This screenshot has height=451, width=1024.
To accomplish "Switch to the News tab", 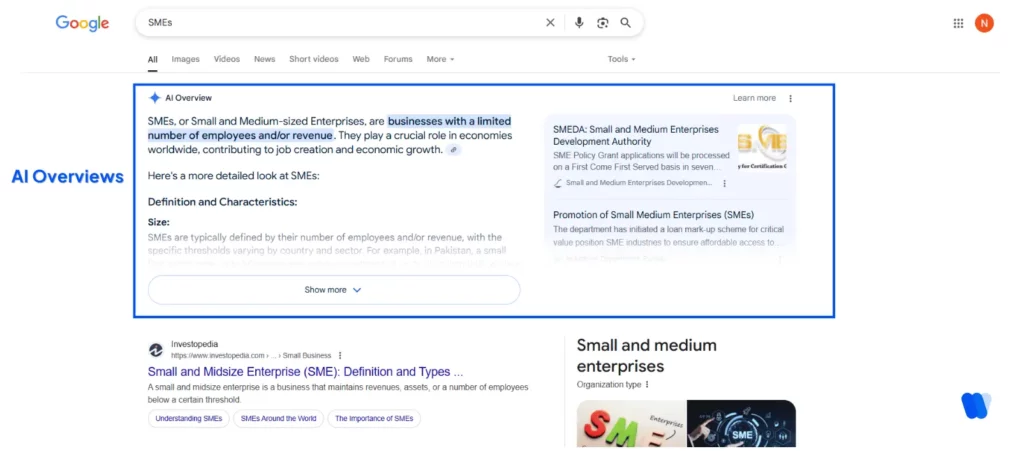I will 264,59.
